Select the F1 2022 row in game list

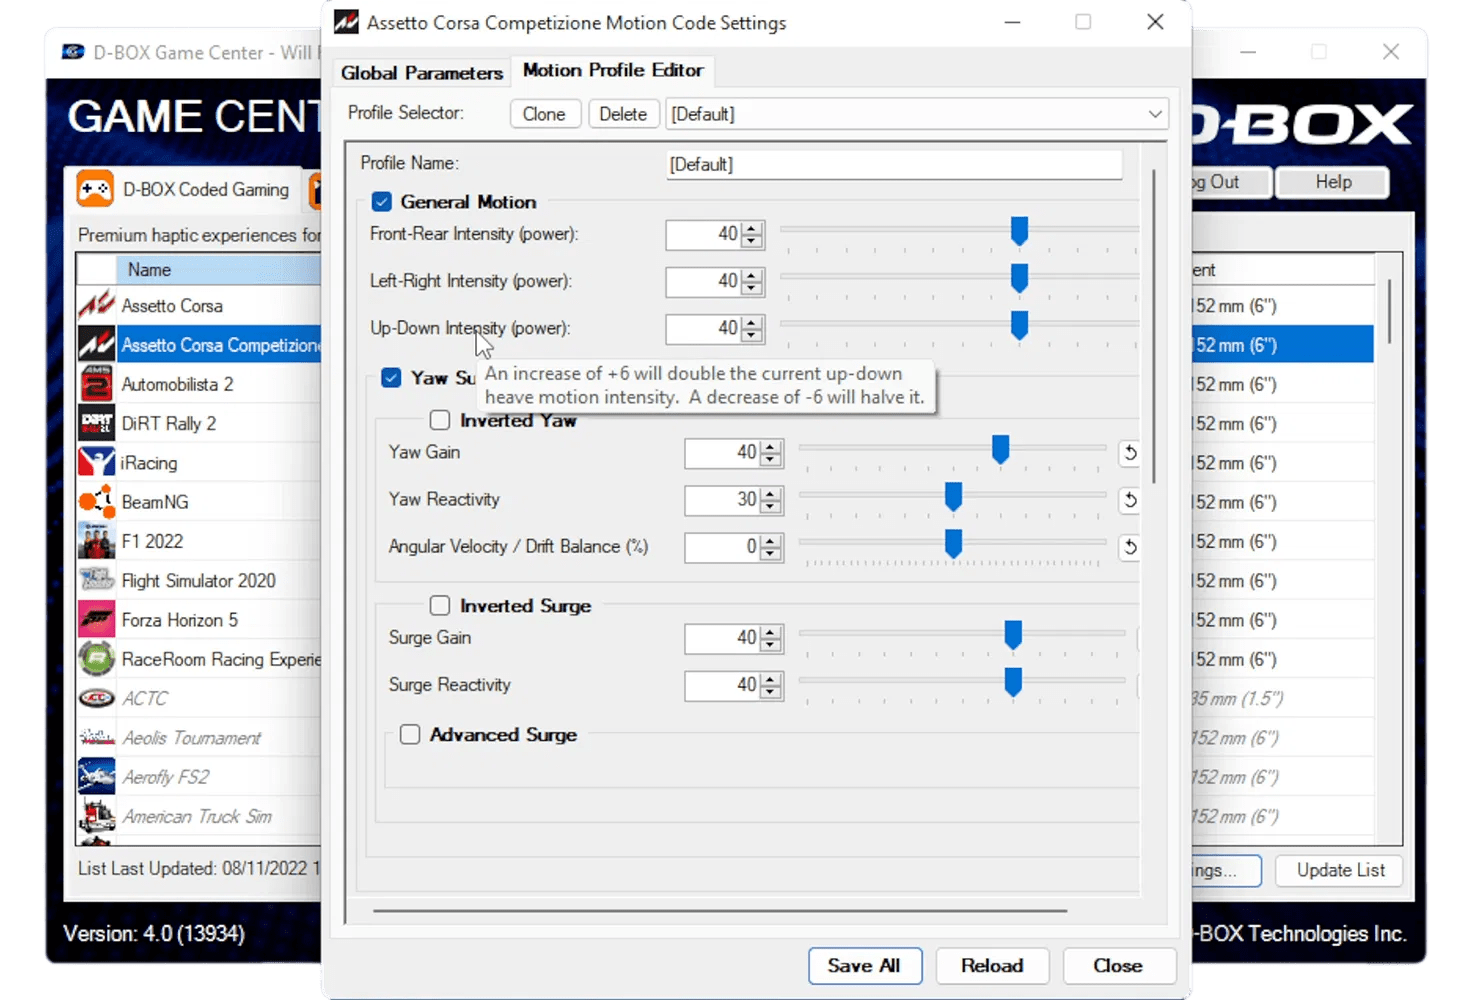pyautogui.click(x=199, y=542)
